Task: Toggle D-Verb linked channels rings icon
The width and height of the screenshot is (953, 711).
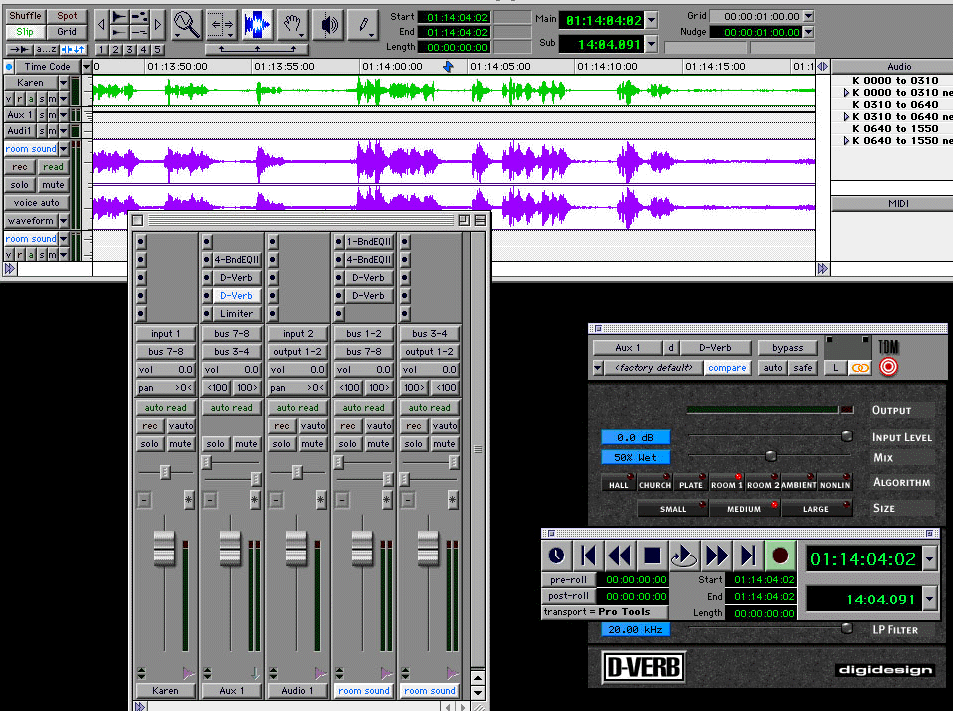Action: coord(859,368)
